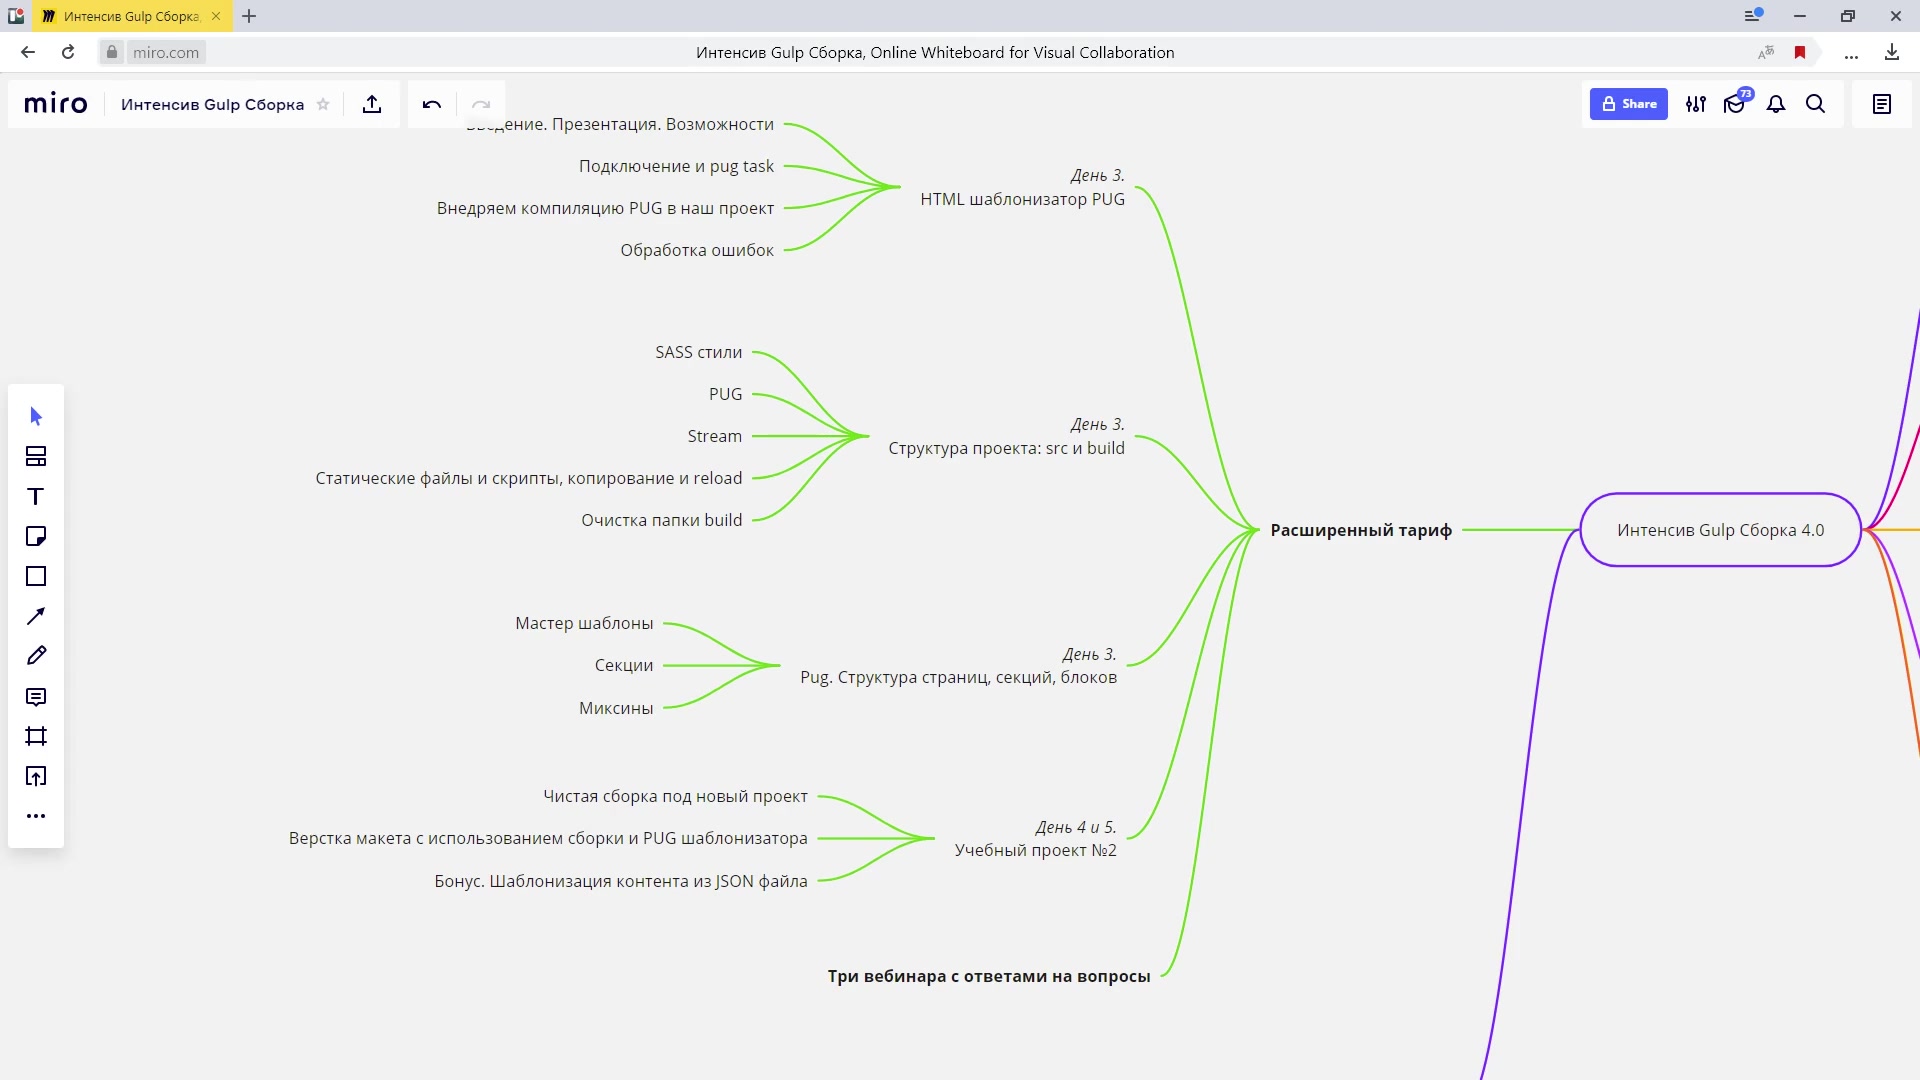The width and height of the screenshot is (1920, 1080).
Task: Click the red bookmark icon
Action: 1800,52
